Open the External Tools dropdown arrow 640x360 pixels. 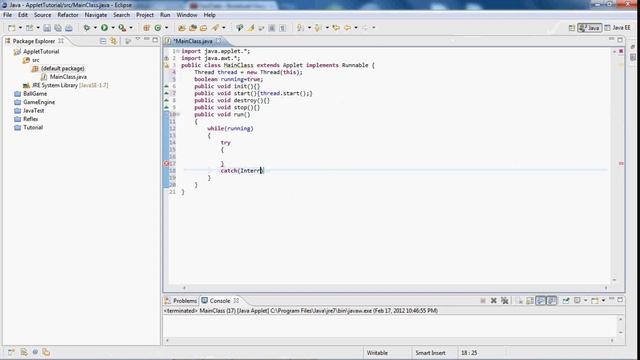(131, 28)
